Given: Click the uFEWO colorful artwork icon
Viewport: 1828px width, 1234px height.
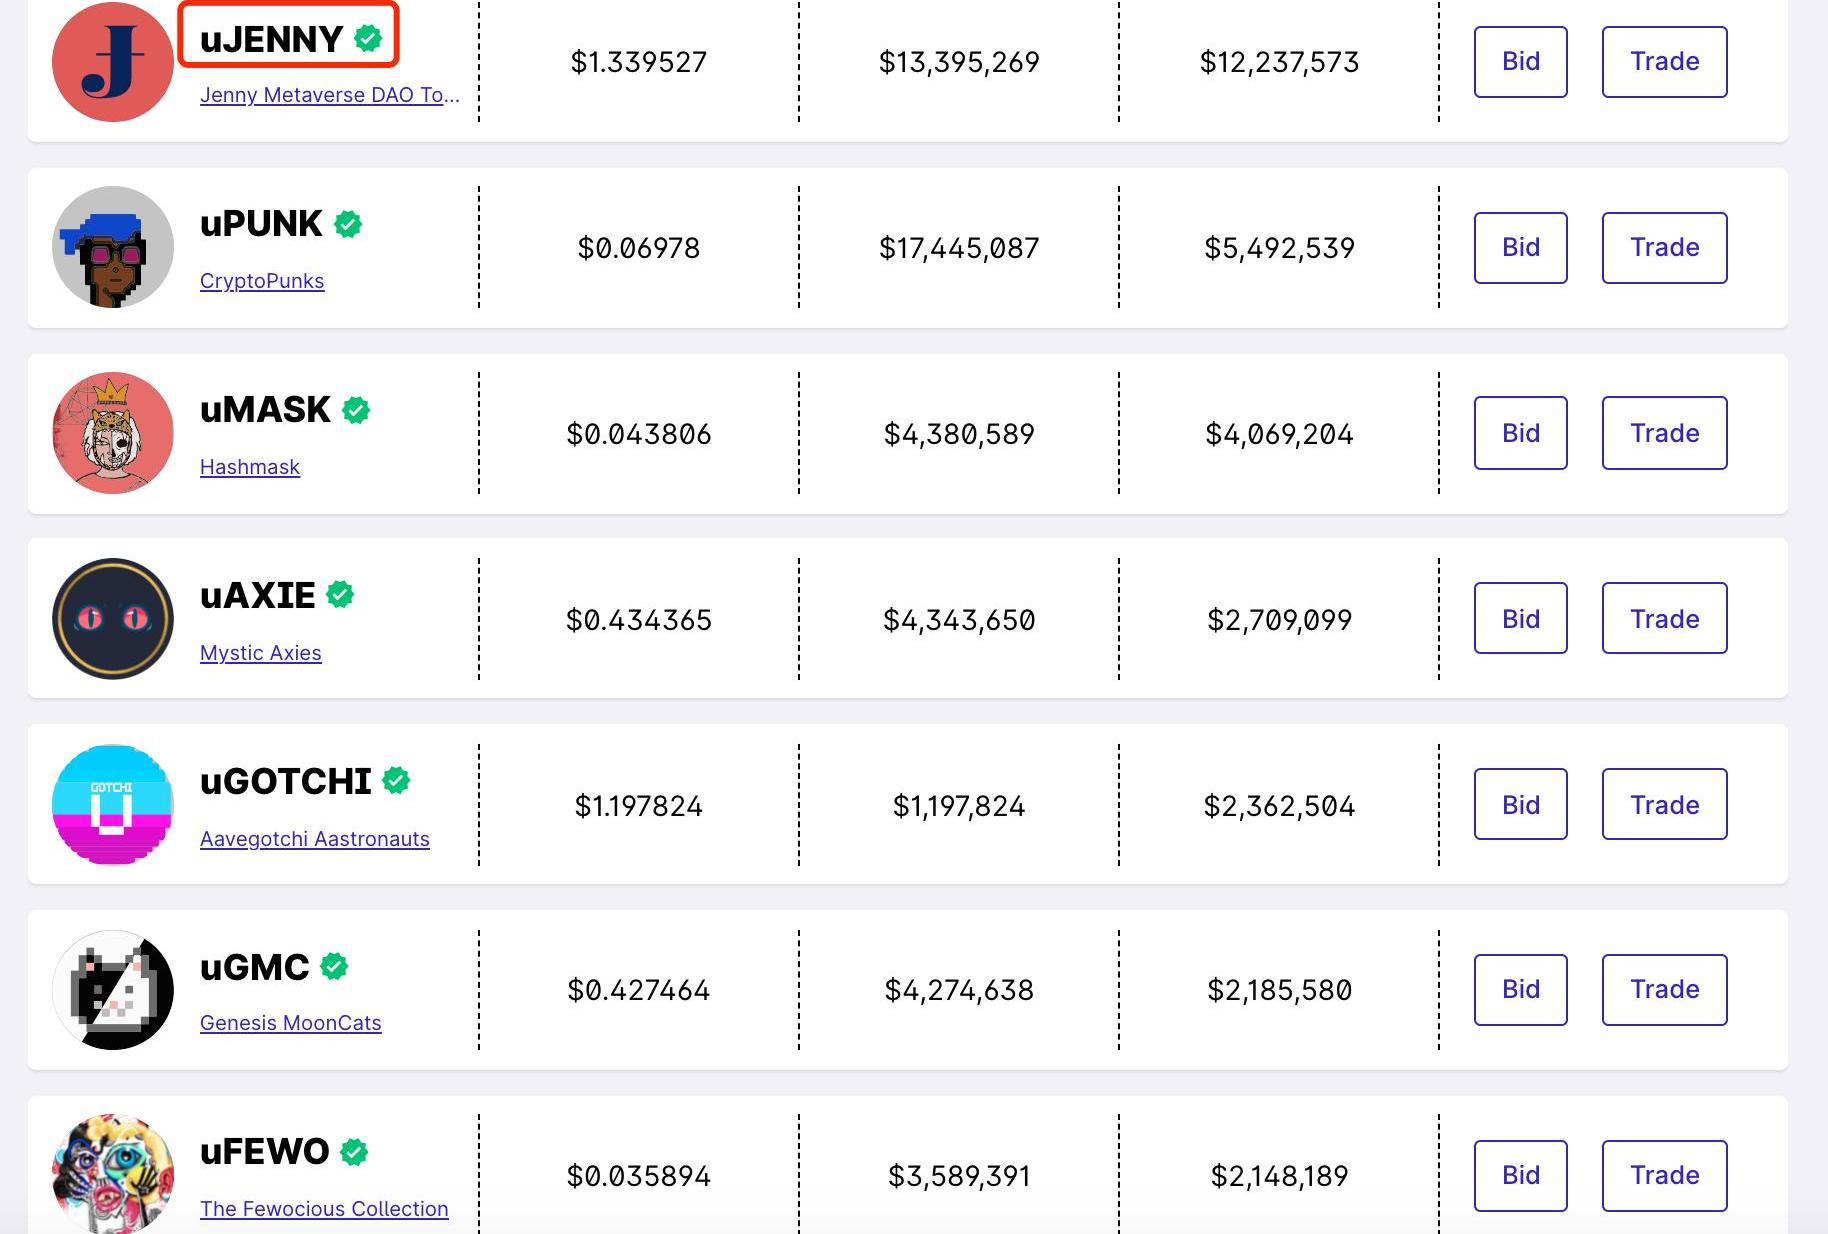Looking at the screenshot, I should click(x=112, y=1174).
